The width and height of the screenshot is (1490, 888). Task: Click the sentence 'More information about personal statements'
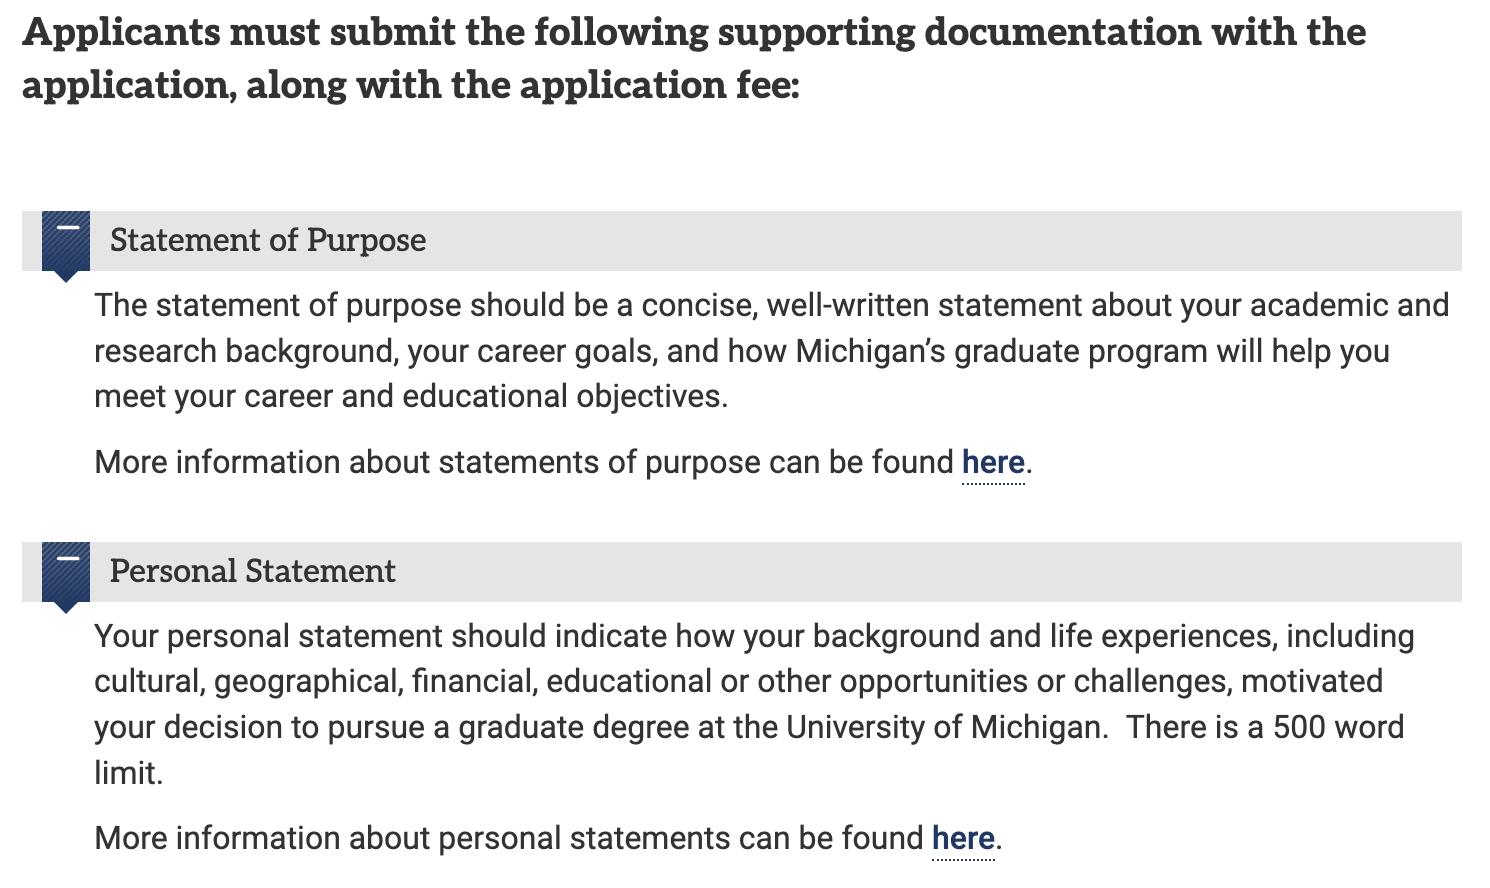tap(548, 838)
